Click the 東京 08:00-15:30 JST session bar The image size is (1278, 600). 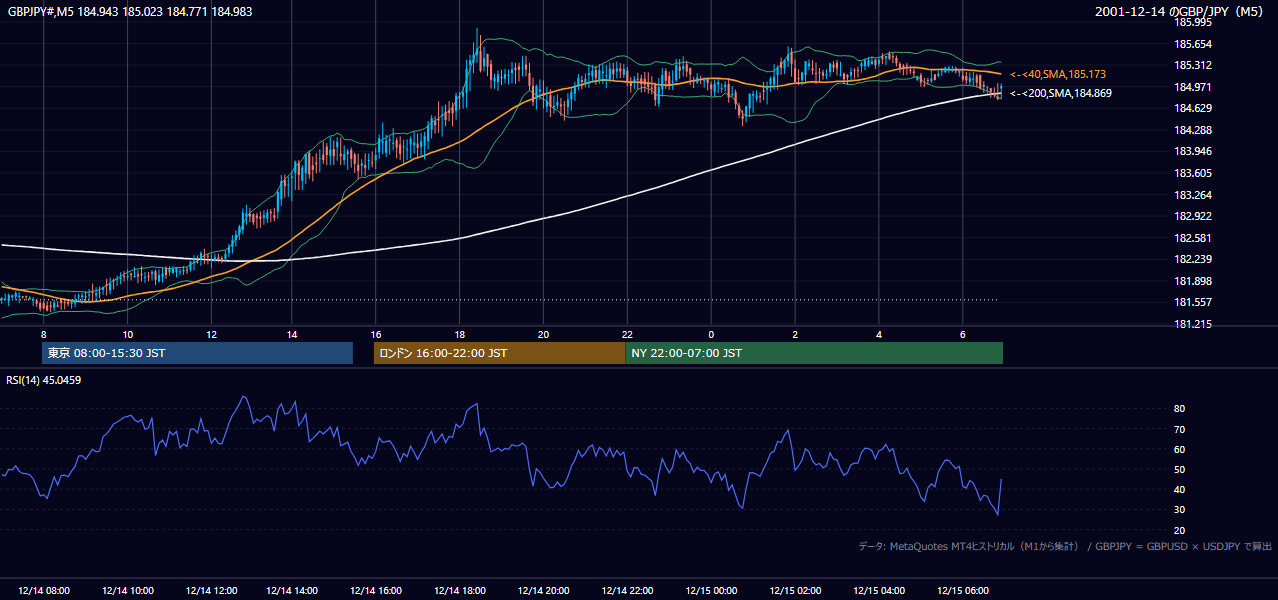click(x=198, y=353)
